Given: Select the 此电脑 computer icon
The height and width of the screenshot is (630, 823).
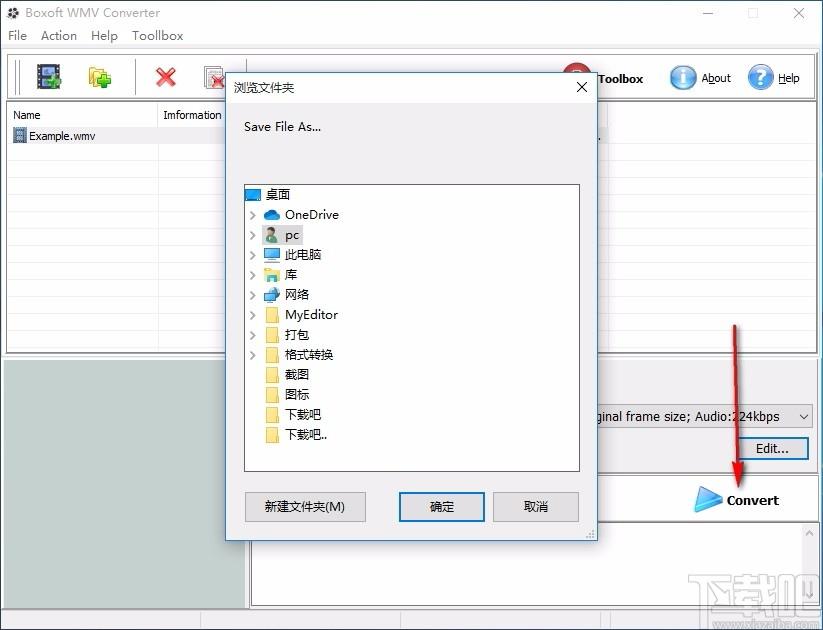Looking at the screenshot, I should pyautogui.click(x=271, y=255).
